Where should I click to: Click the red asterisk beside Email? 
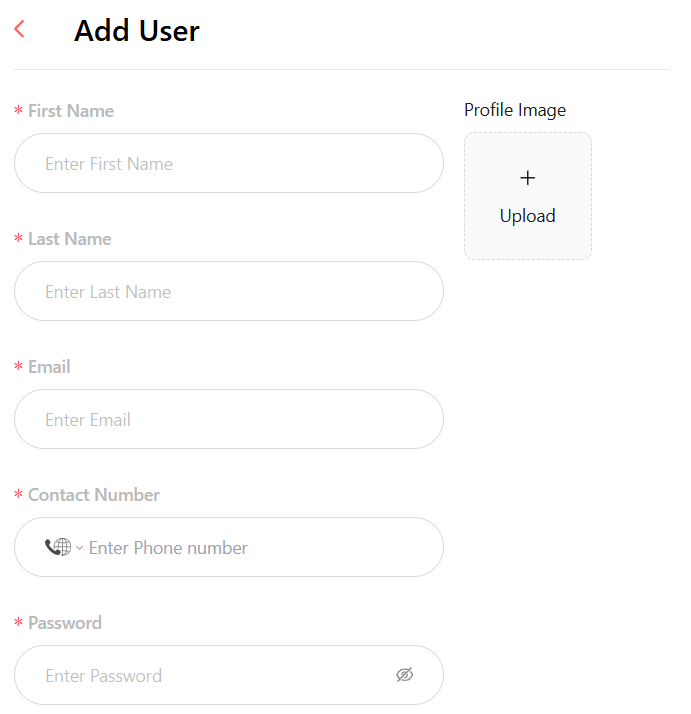click(x=18, y=366)
